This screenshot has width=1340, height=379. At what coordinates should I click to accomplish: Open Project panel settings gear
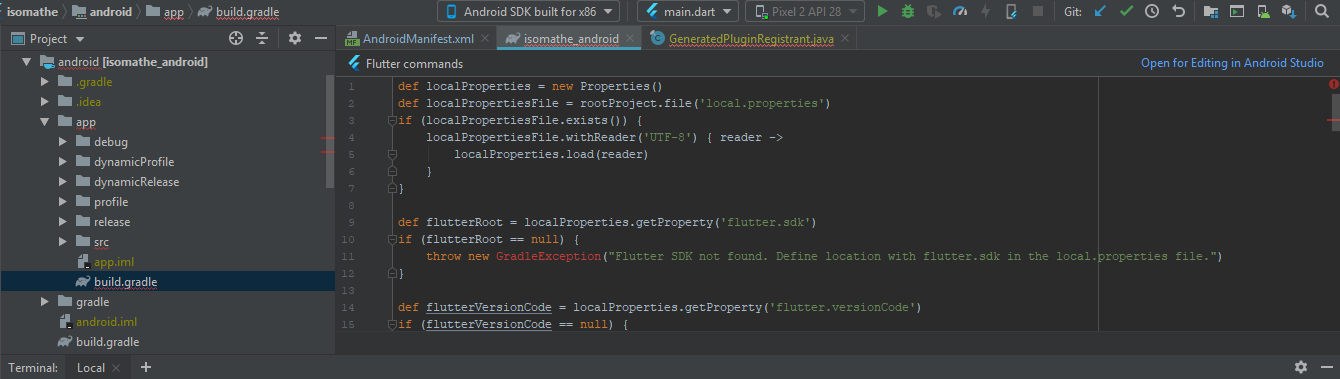pyautogui.click(x=295, y=38)
